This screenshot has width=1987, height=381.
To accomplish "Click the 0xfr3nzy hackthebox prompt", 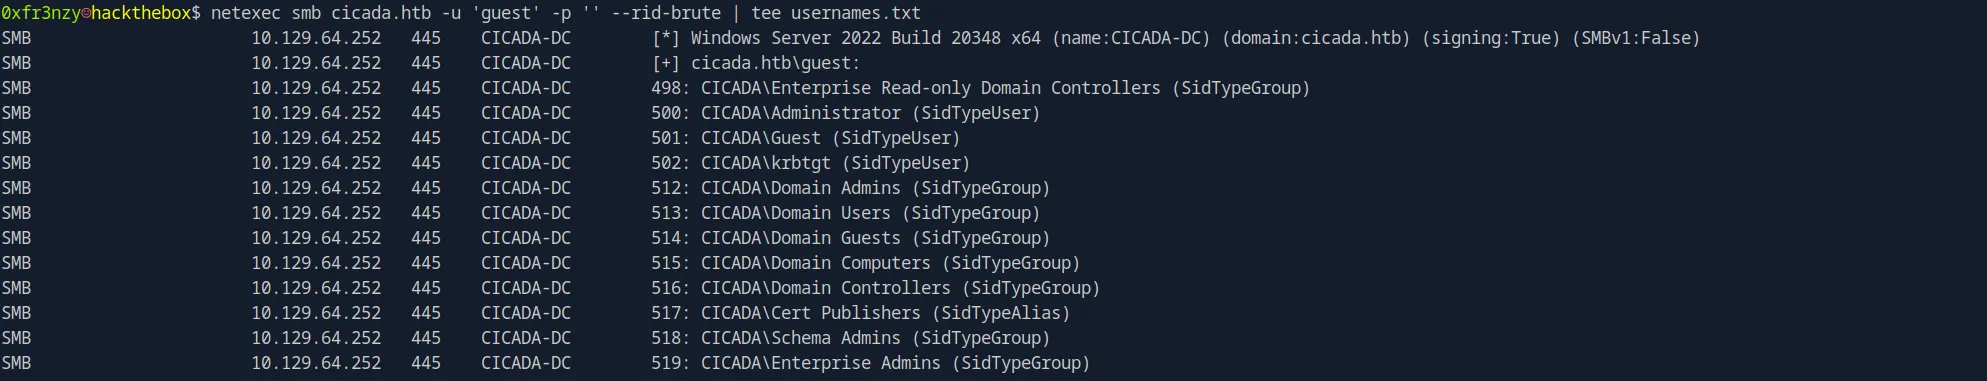I will (x=101, y=13).
